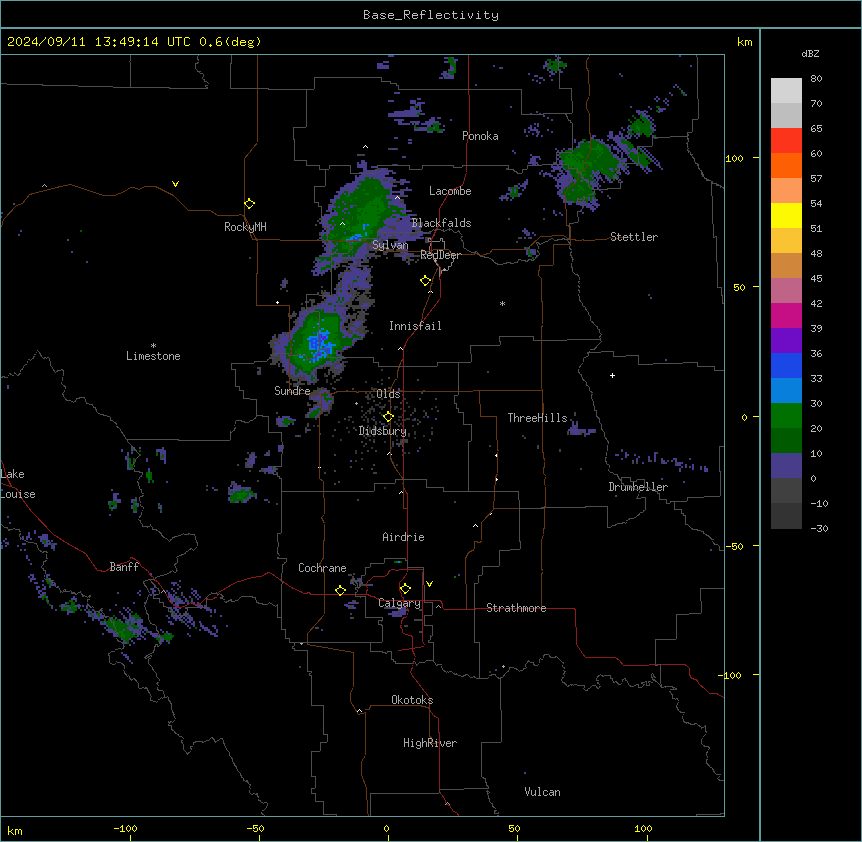Click the timestamp 2024/09/11 13:49:14 UTC

pos(99,42)
